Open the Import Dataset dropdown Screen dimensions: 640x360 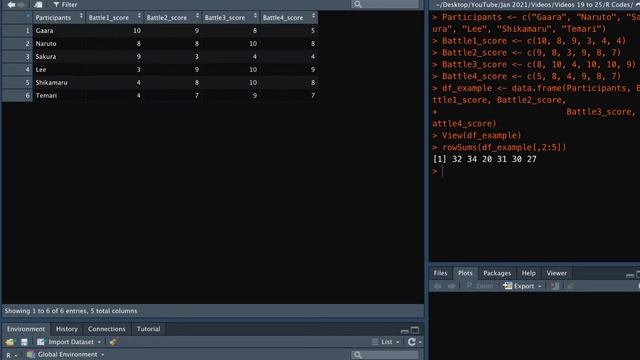(69, 342)
